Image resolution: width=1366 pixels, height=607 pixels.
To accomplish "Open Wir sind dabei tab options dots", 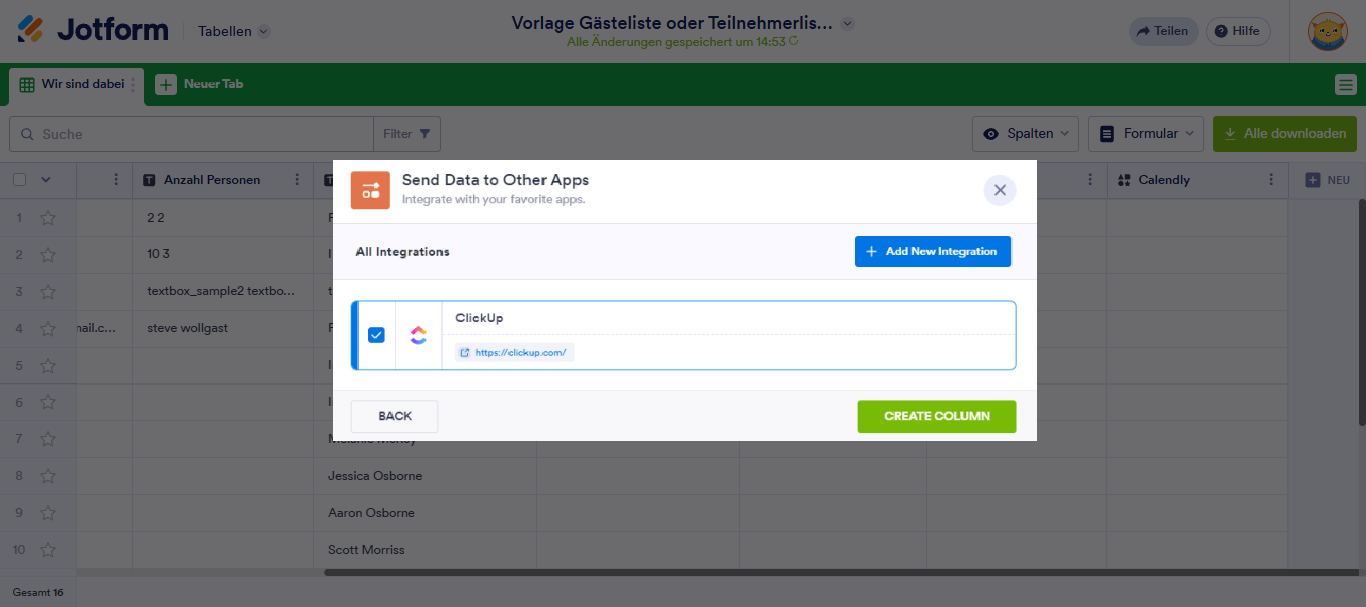I will point(133,85).
